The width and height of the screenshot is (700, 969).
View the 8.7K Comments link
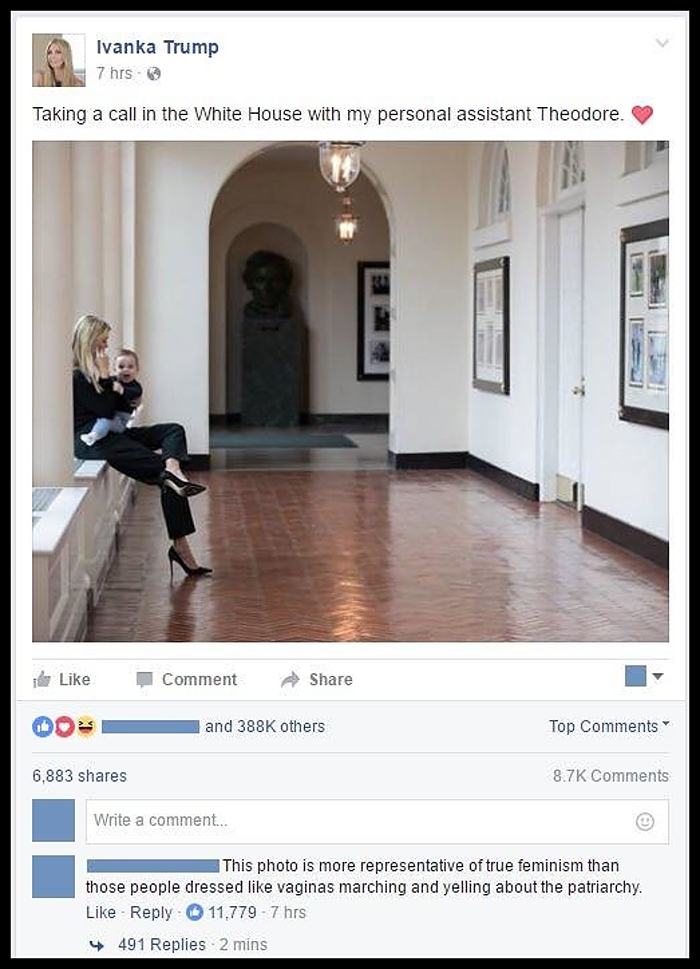click(x=610, y=775)
